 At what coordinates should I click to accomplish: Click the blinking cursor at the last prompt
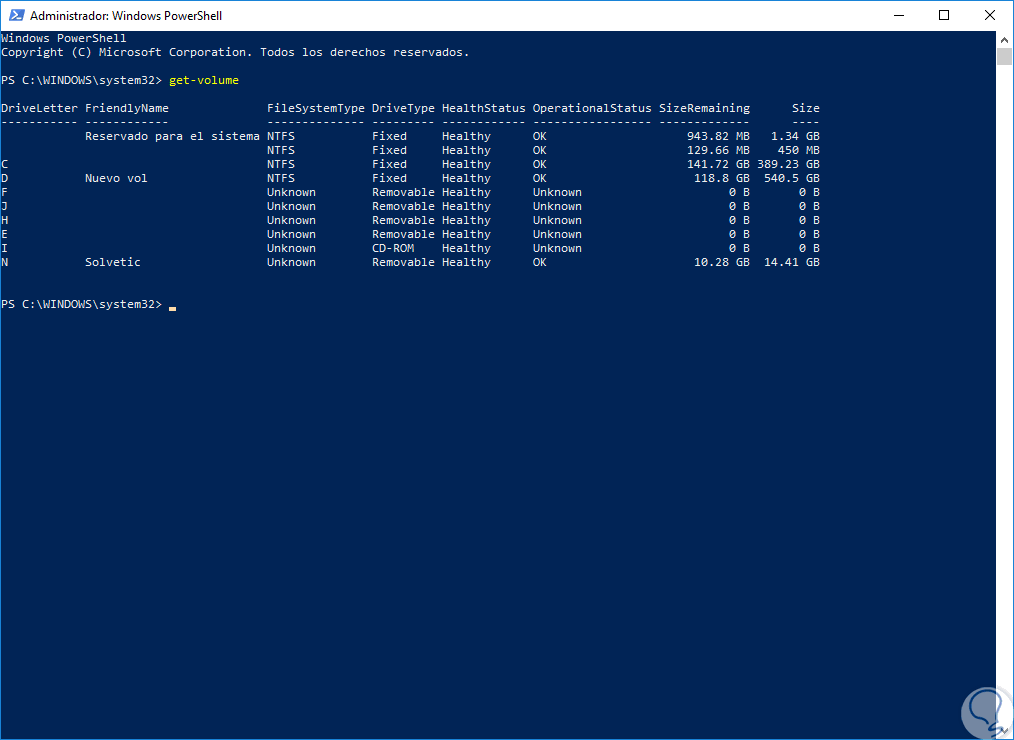[173, 306]
